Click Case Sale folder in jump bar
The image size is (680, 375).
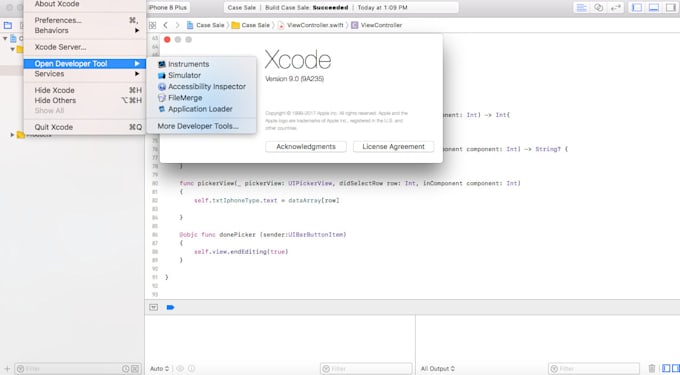click(x=251, y=26)
